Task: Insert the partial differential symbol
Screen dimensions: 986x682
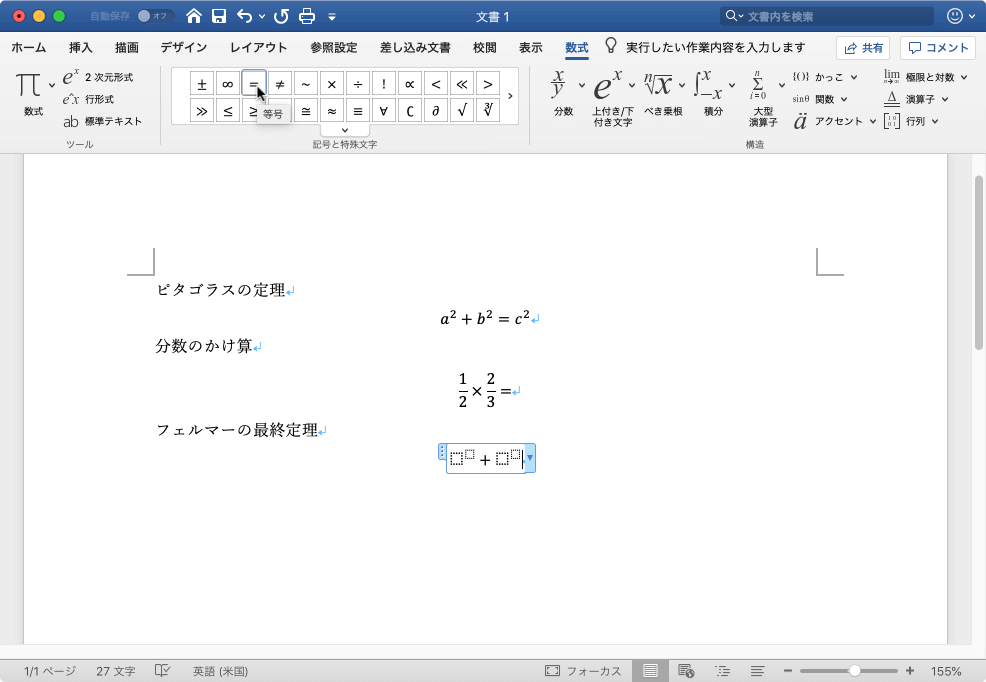Action: 436,111
